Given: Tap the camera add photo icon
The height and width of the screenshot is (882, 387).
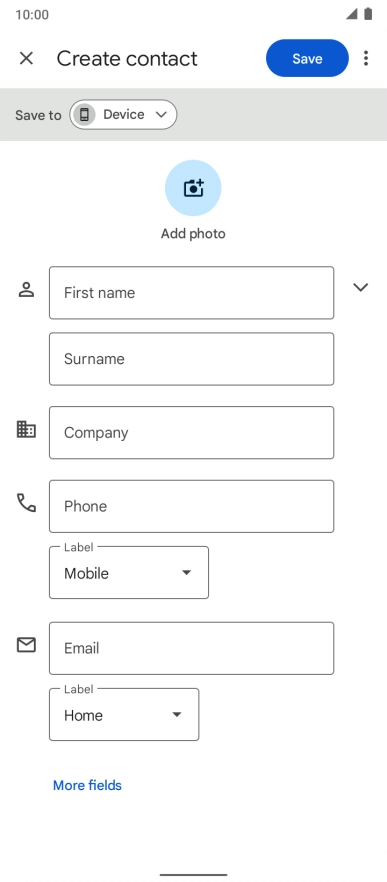Looking at the screenshot, I should 193,188.
